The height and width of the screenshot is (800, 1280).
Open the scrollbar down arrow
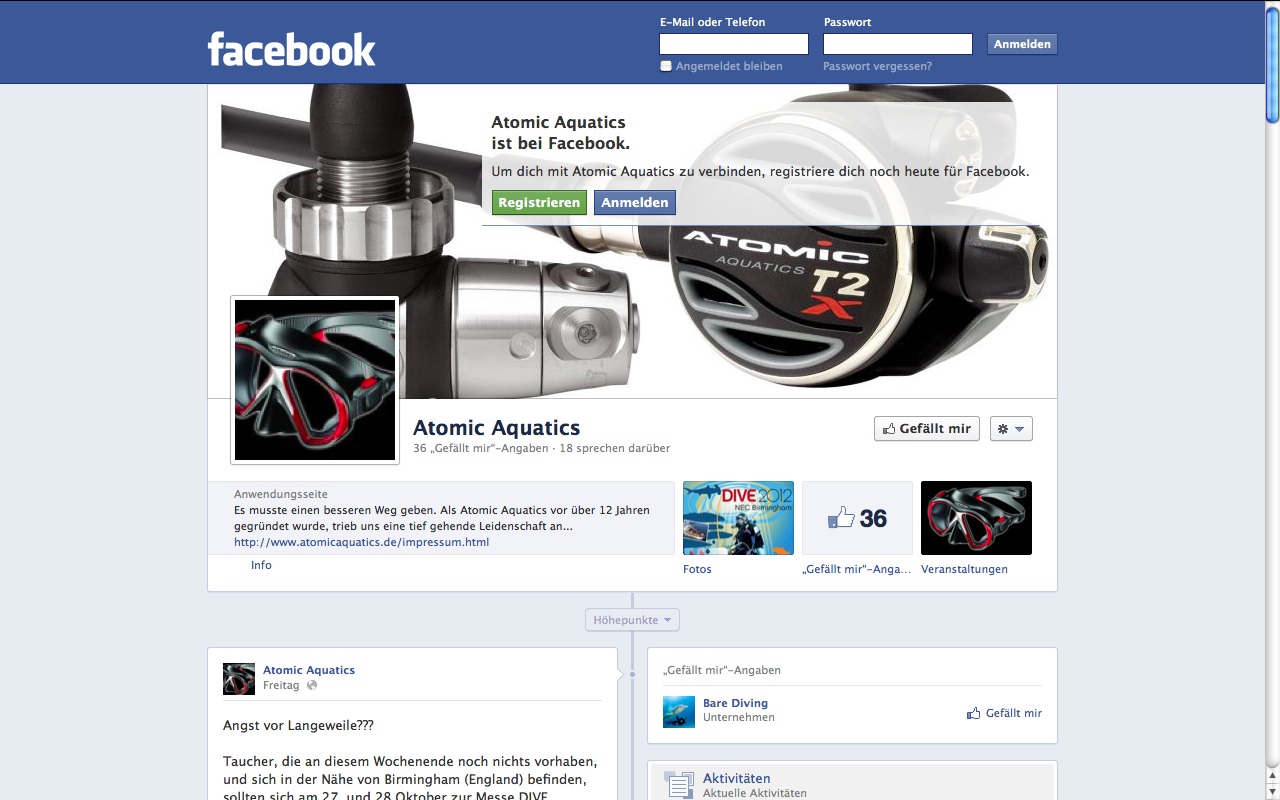click(x=1272, y=790)
